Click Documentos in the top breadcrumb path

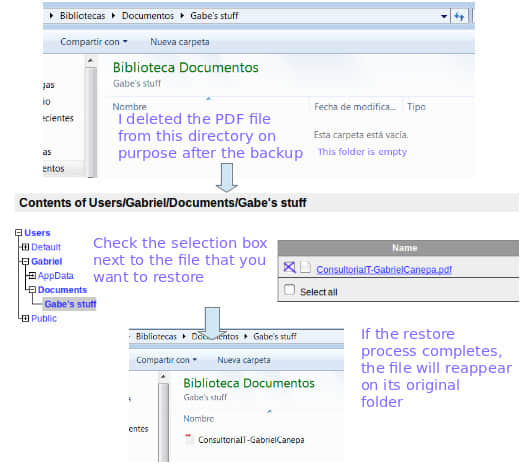(148, 16)
